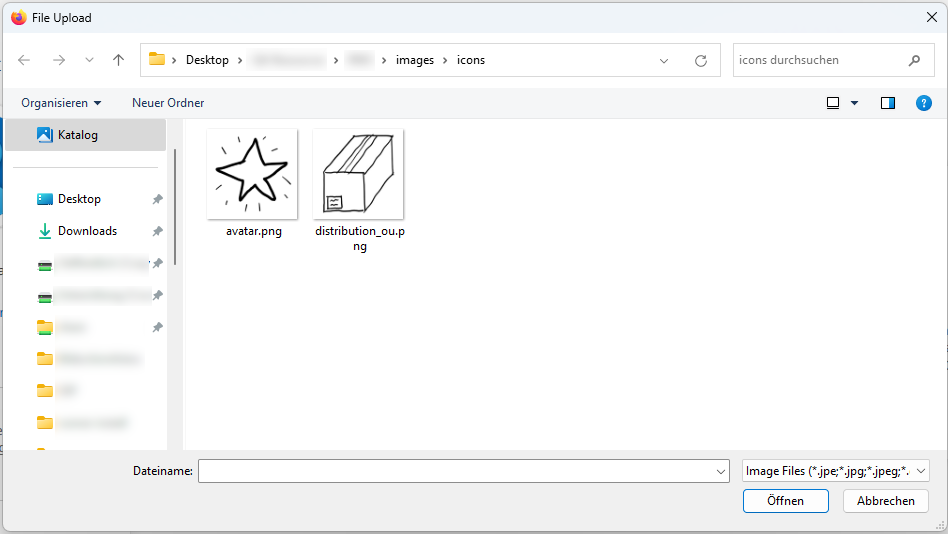Open the view options dropdown arrow

854,103
